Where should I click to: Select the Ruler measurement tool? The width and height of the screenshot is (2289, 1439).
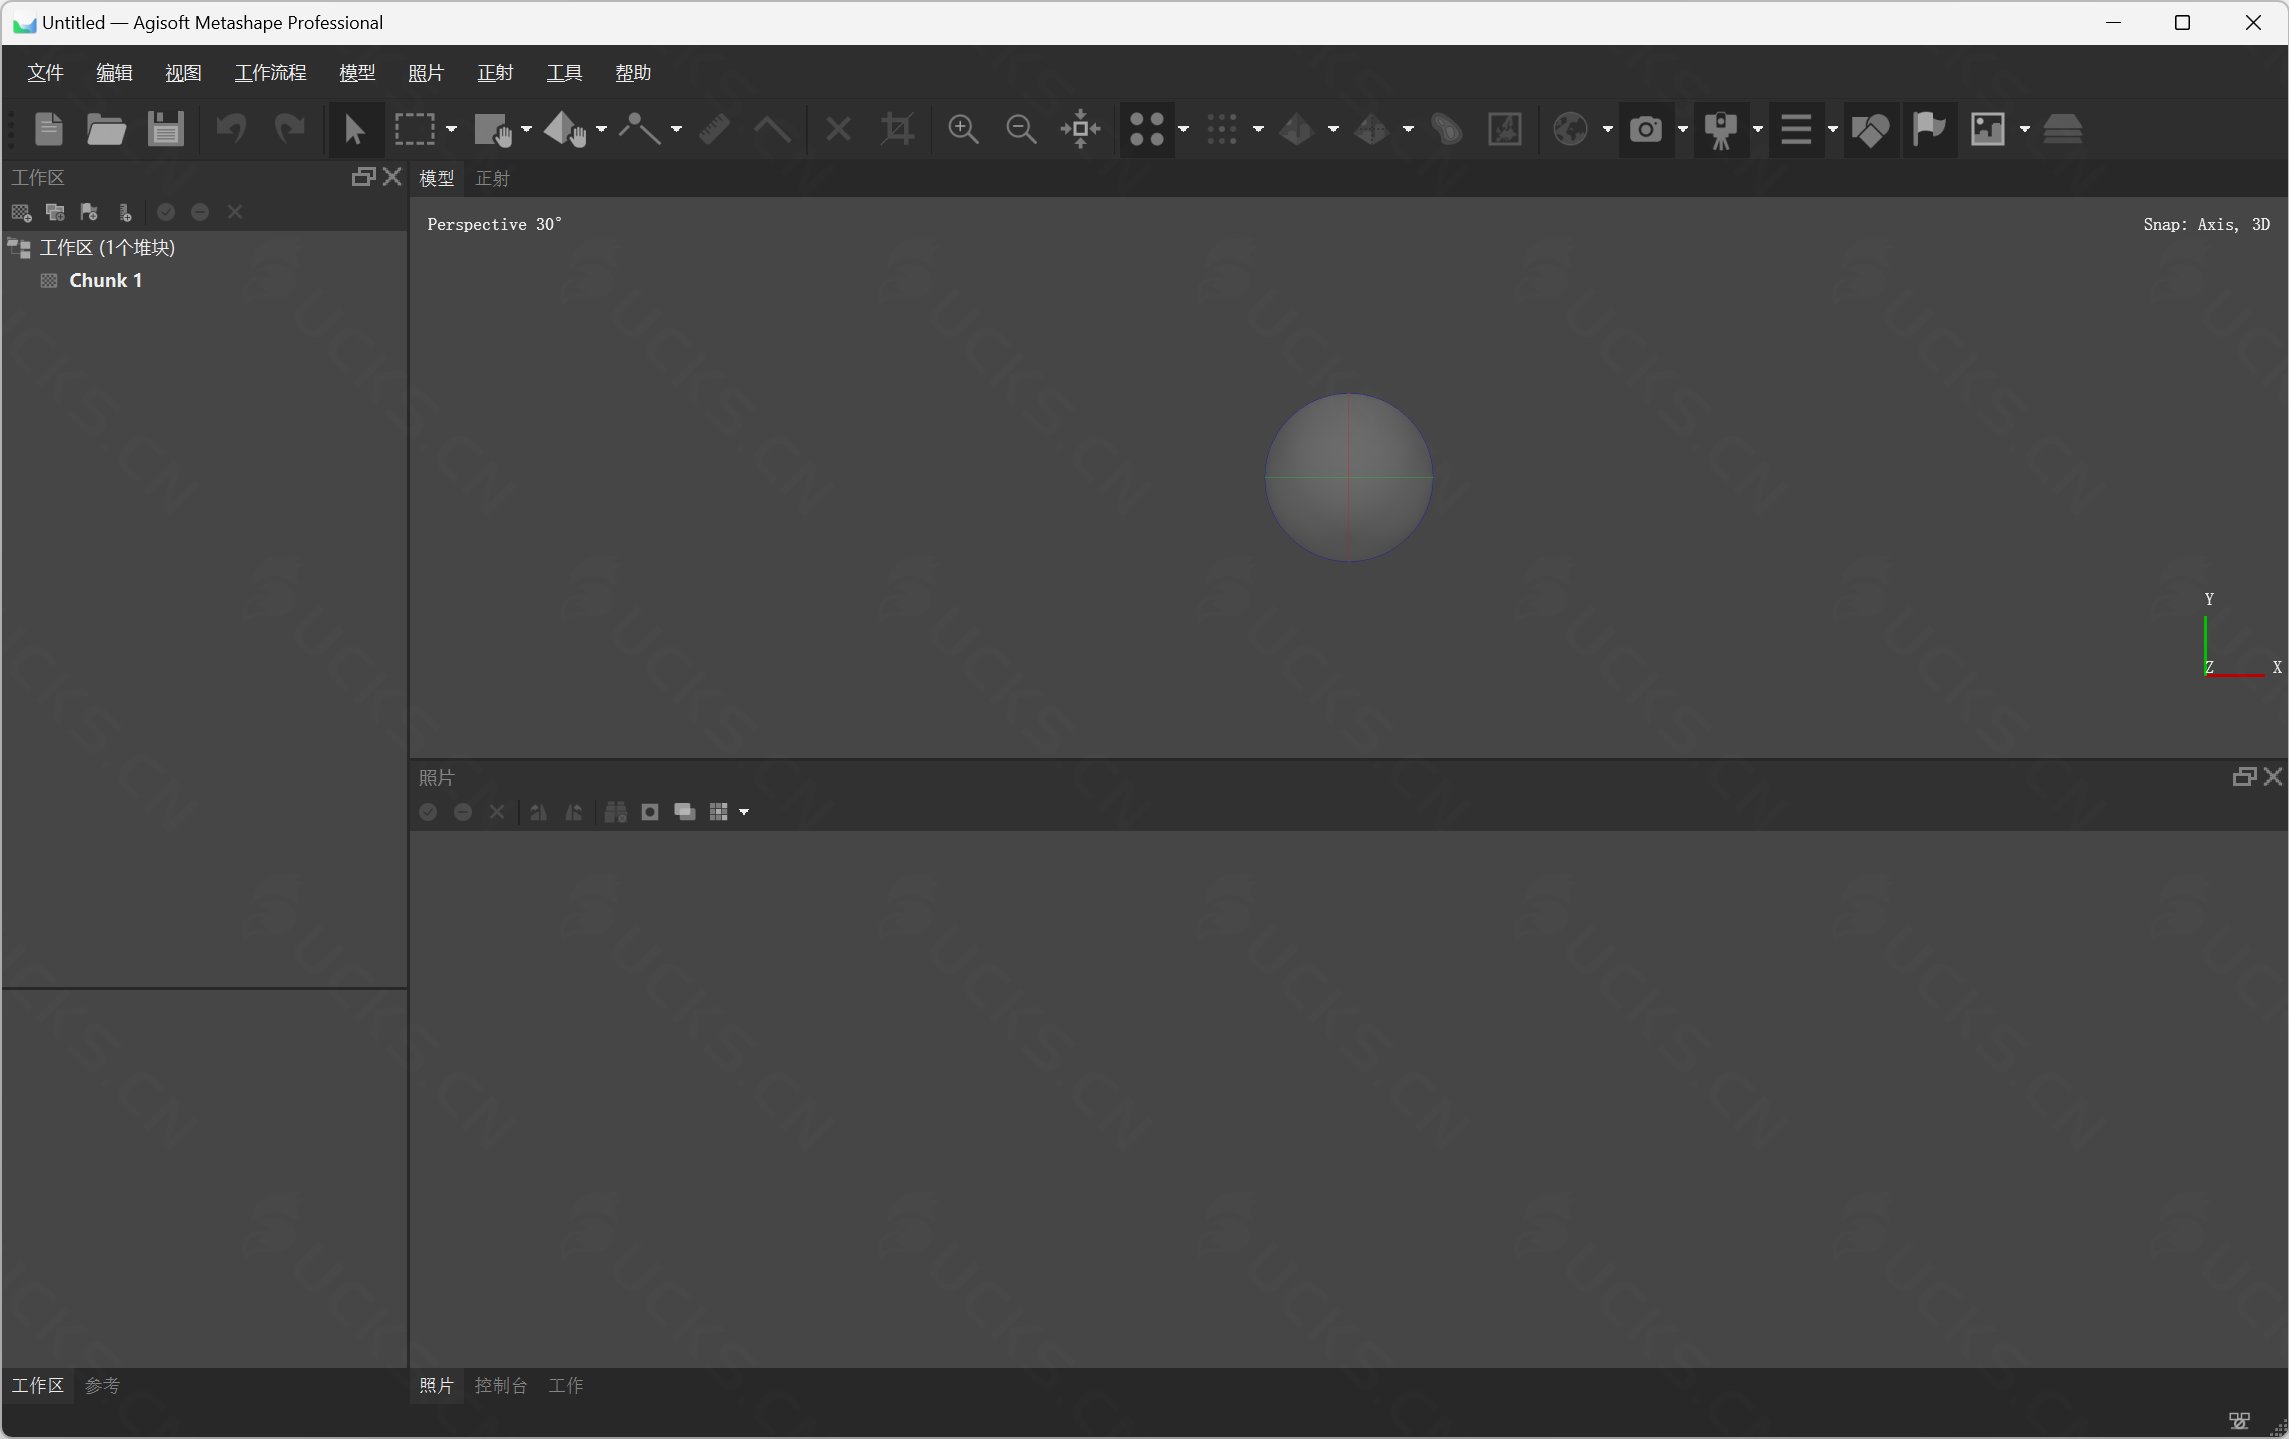(x=714, y=129)
